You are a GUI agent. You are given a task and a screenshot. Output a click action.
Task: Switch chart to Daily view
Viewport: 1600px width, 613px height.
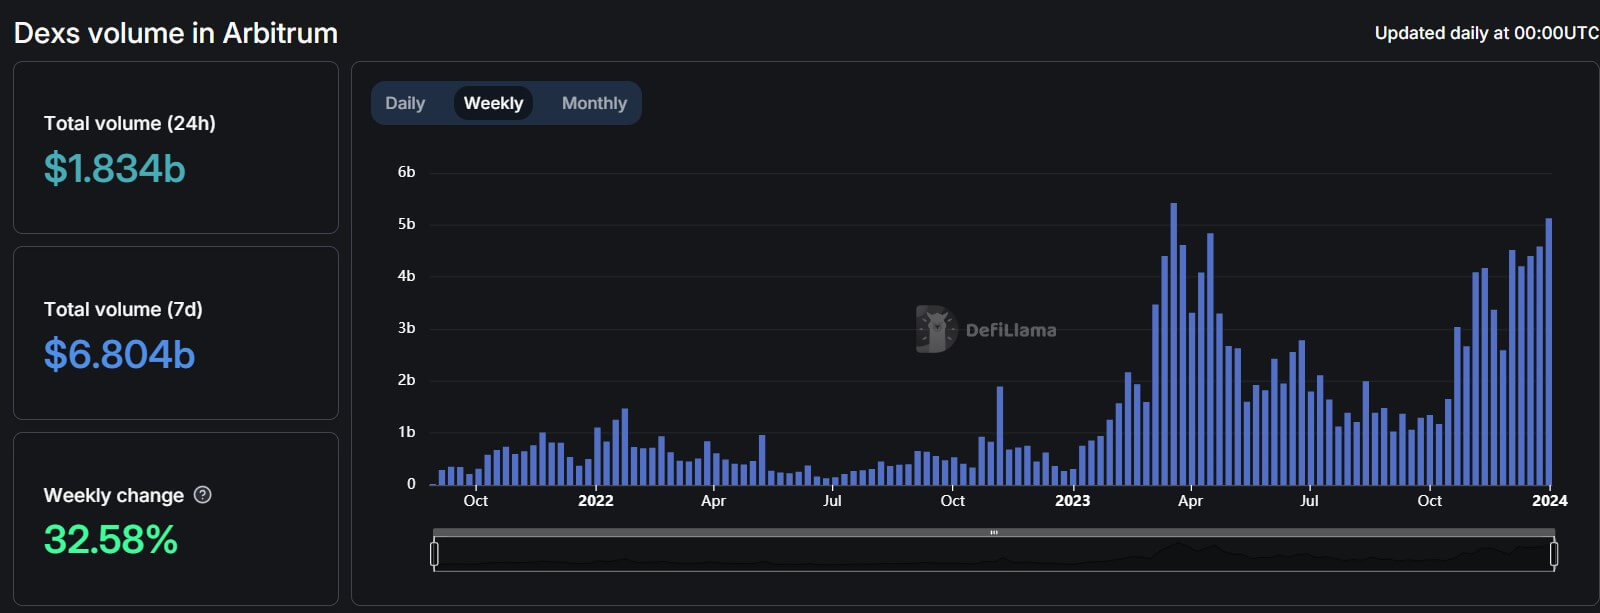(x=405, y=103)
